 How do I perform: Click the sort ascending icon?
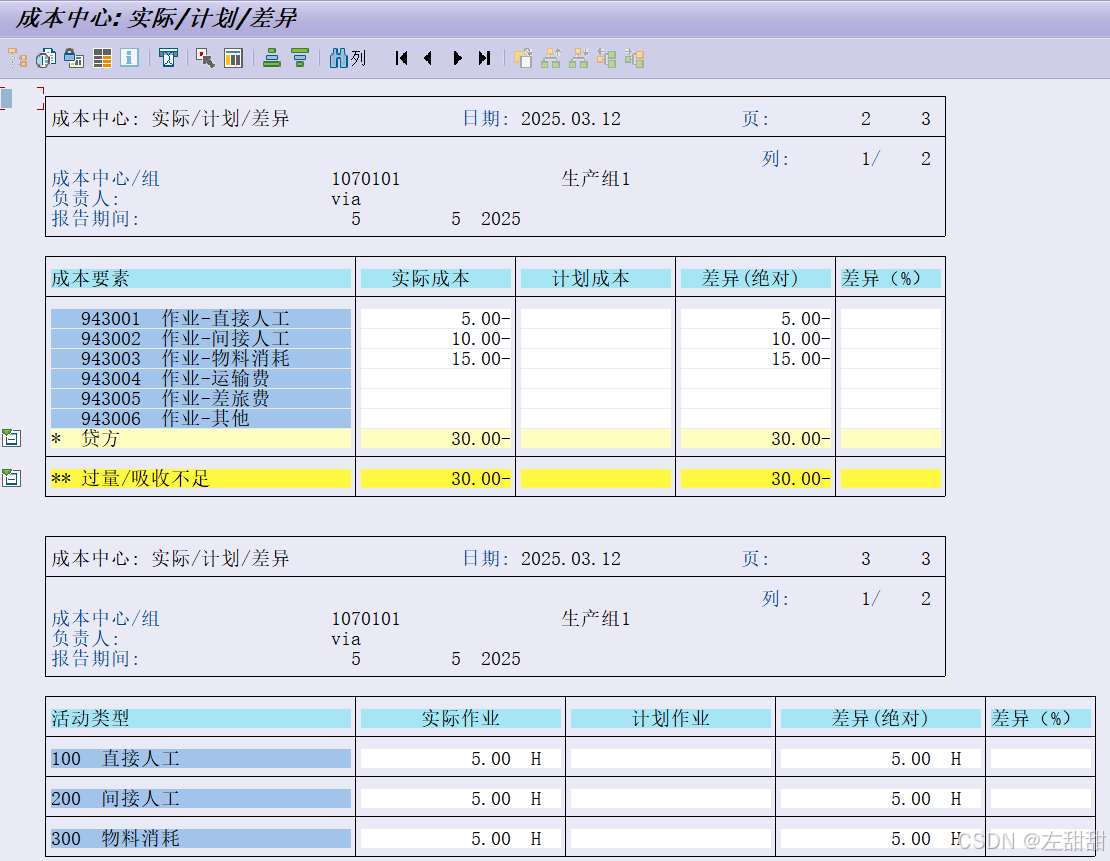[x=272, y=58]
